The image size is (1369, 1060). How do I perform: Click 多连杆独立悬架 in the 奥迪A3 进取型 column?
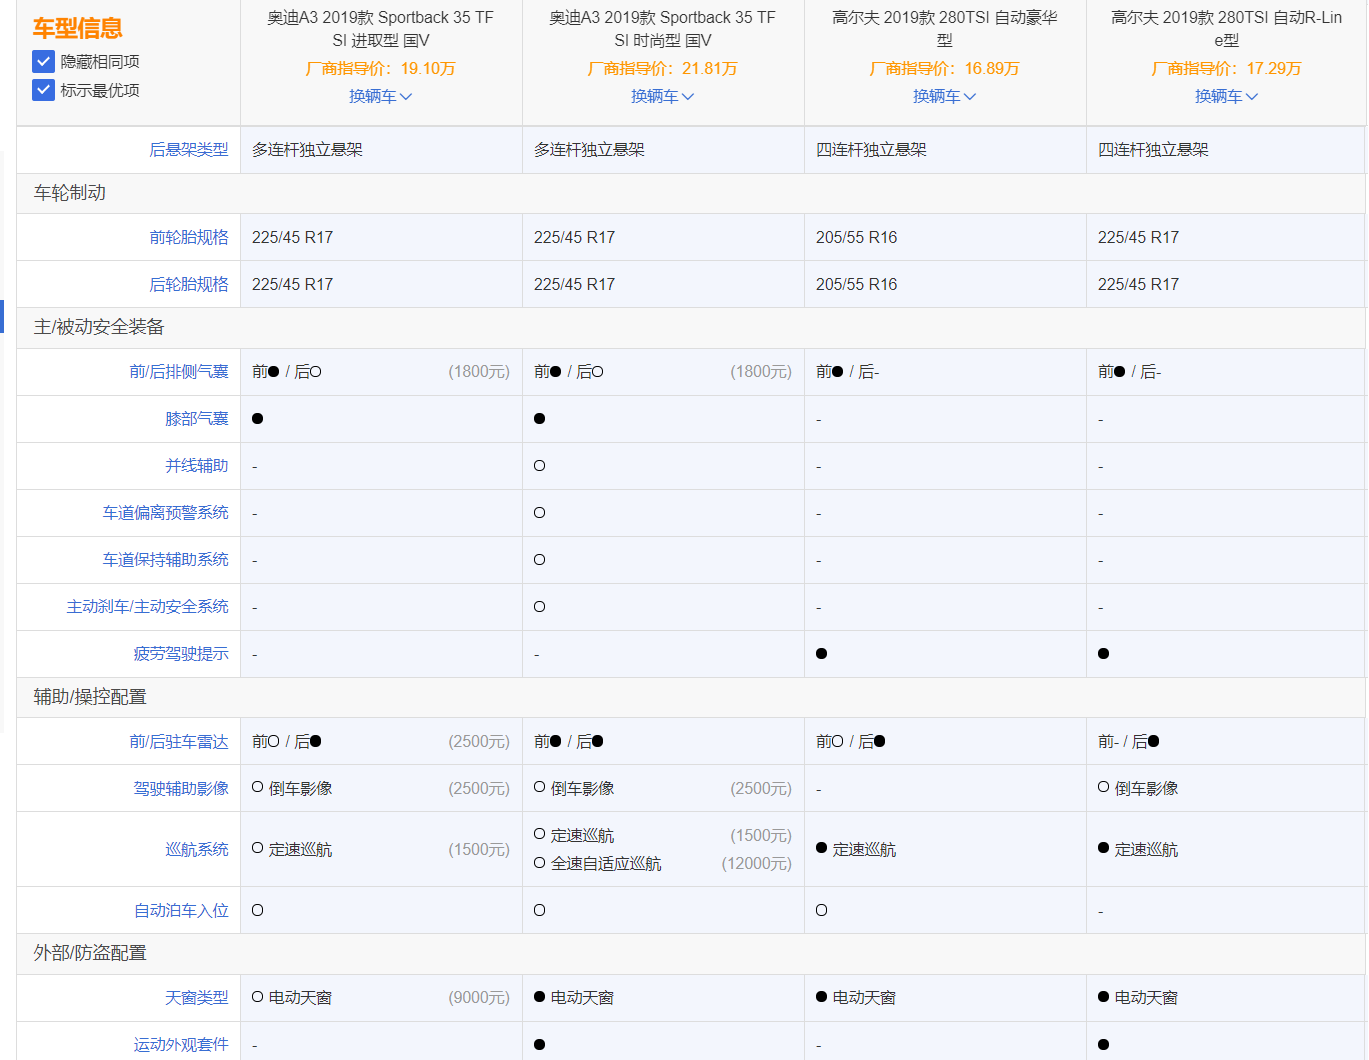click(x=307, y=150)
